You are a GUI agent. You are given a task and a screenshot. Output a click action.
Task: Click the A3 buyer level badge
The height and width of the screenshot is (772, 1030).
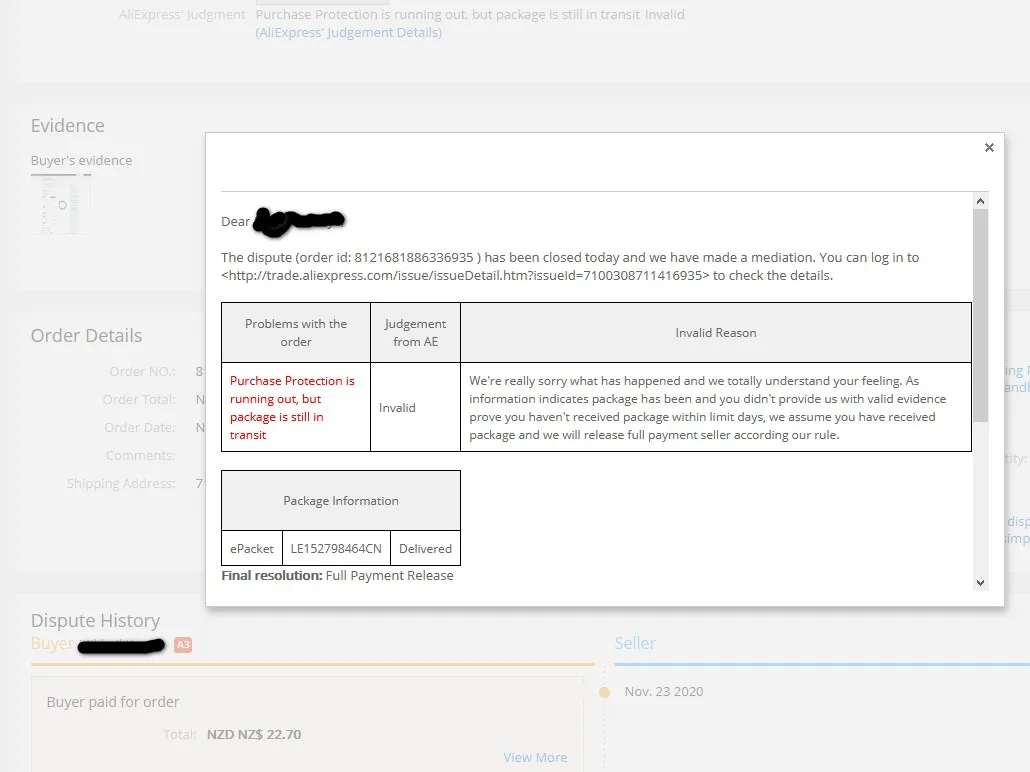pyautogui.click(x=183, y=645)
